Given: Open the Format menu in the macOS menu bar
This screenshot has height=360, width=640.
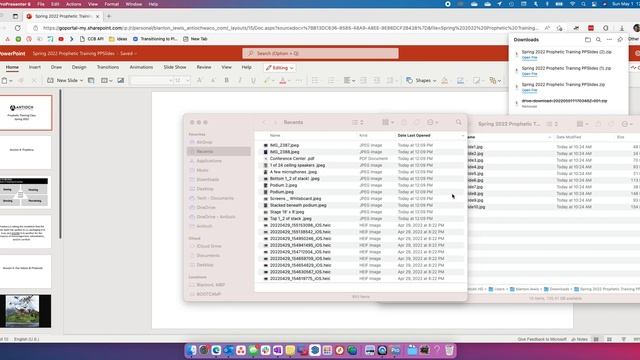Looking at the screenshot, I should tap(111, 4).
